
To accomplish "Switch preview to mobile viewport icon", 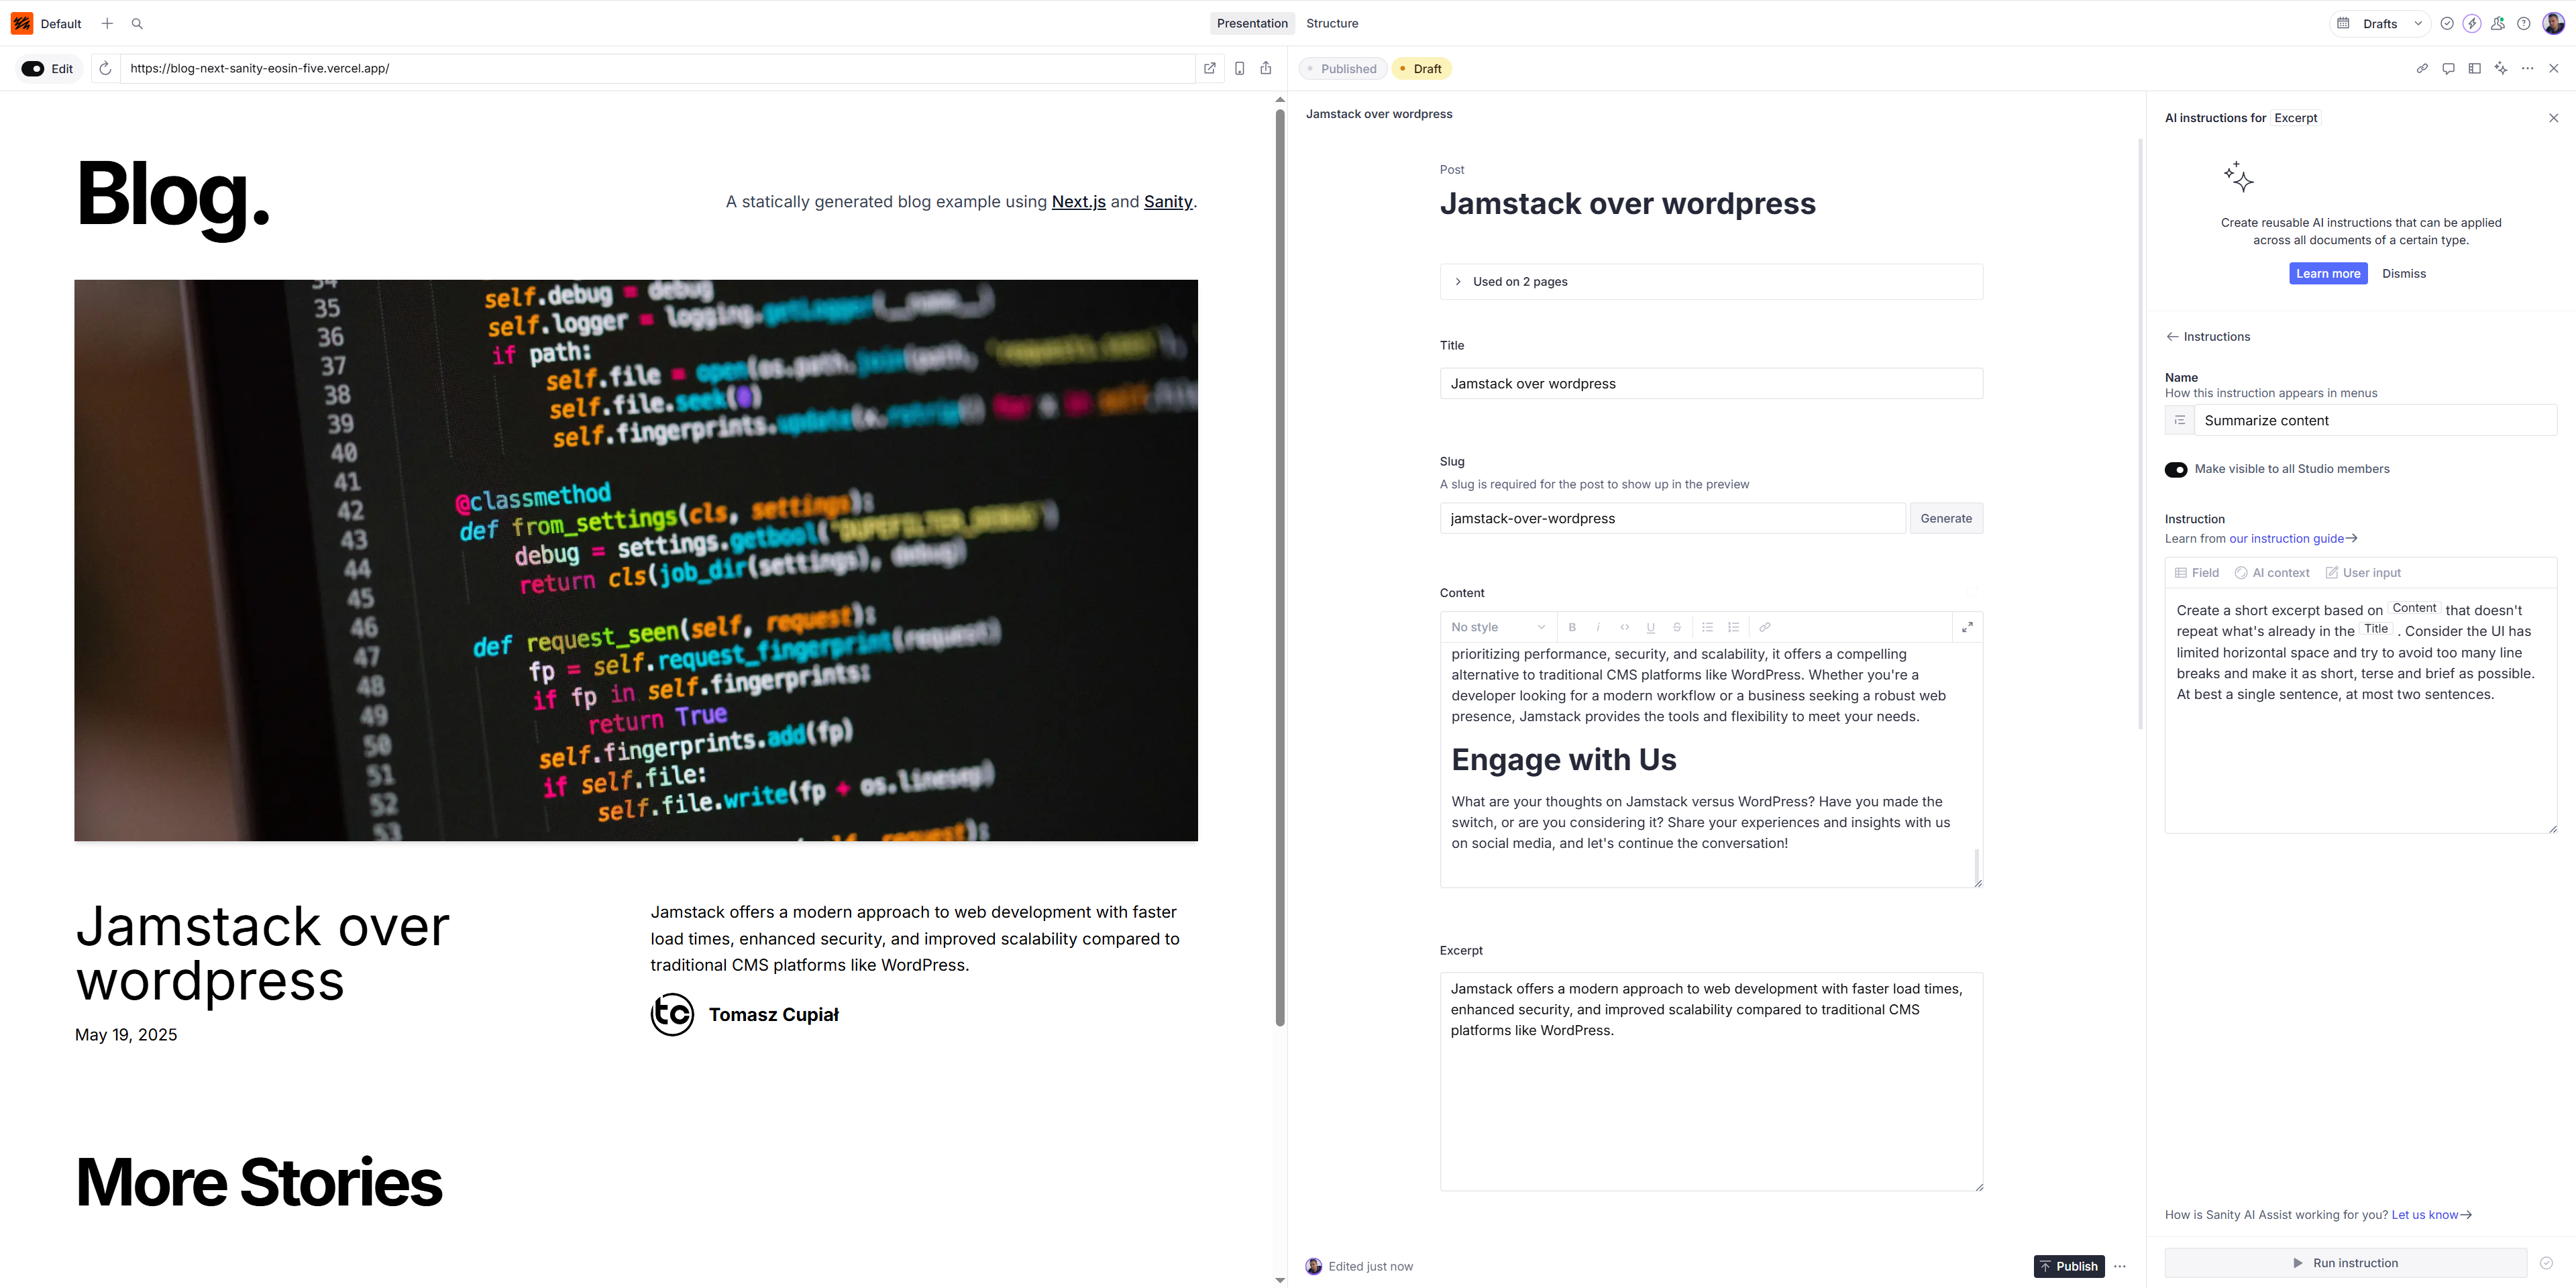I will (1239, 68).
